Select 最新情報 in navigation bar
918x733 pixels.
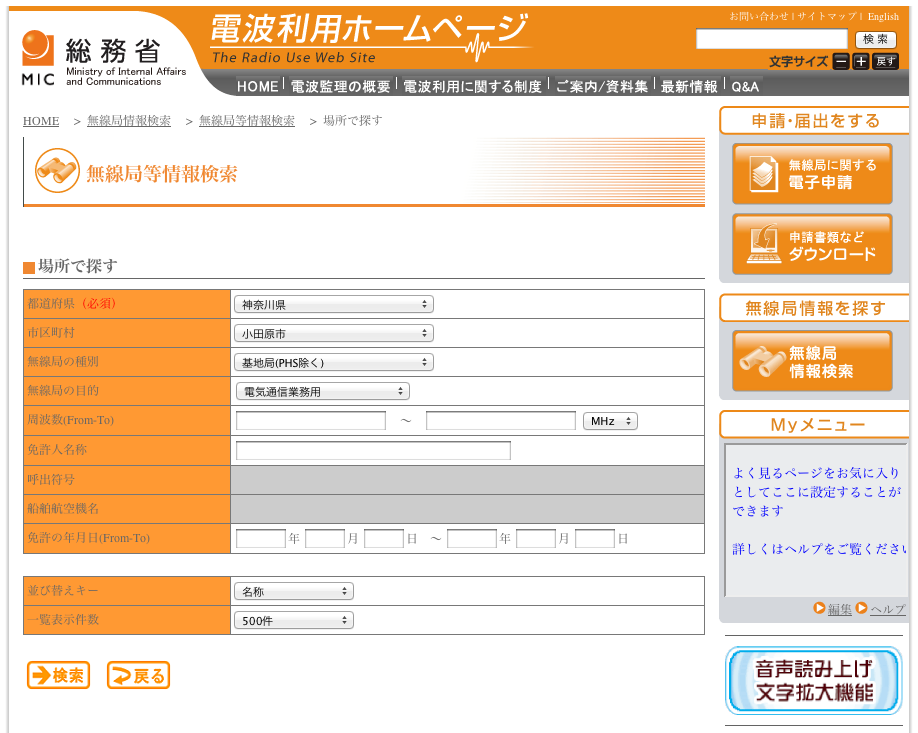tap(689, 87)
